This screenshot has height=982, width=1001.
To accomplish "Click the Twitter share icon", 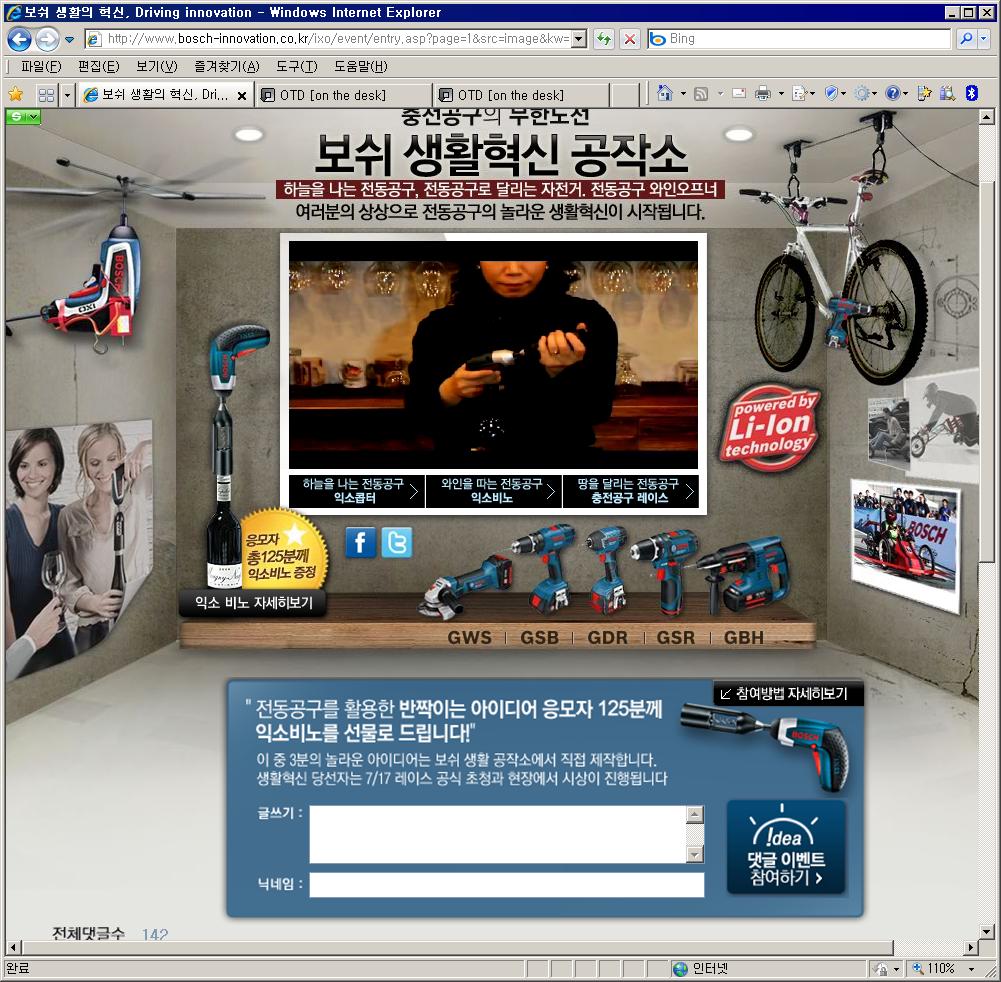I will click(396, 543).
